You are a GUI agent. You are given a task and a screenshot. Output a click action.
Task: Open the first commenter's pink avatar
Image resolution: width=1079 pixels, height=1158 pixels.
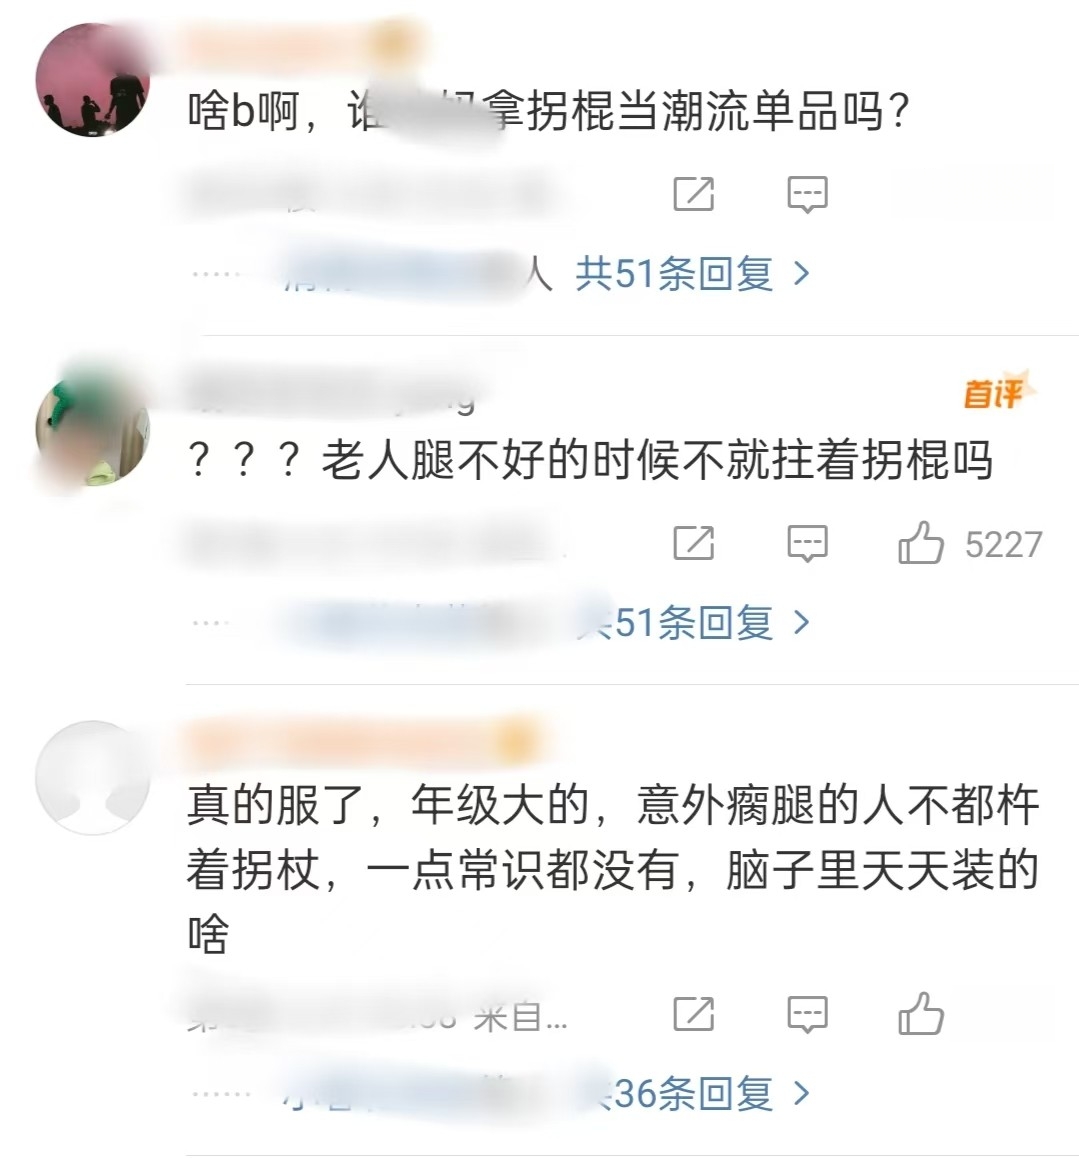93,80
